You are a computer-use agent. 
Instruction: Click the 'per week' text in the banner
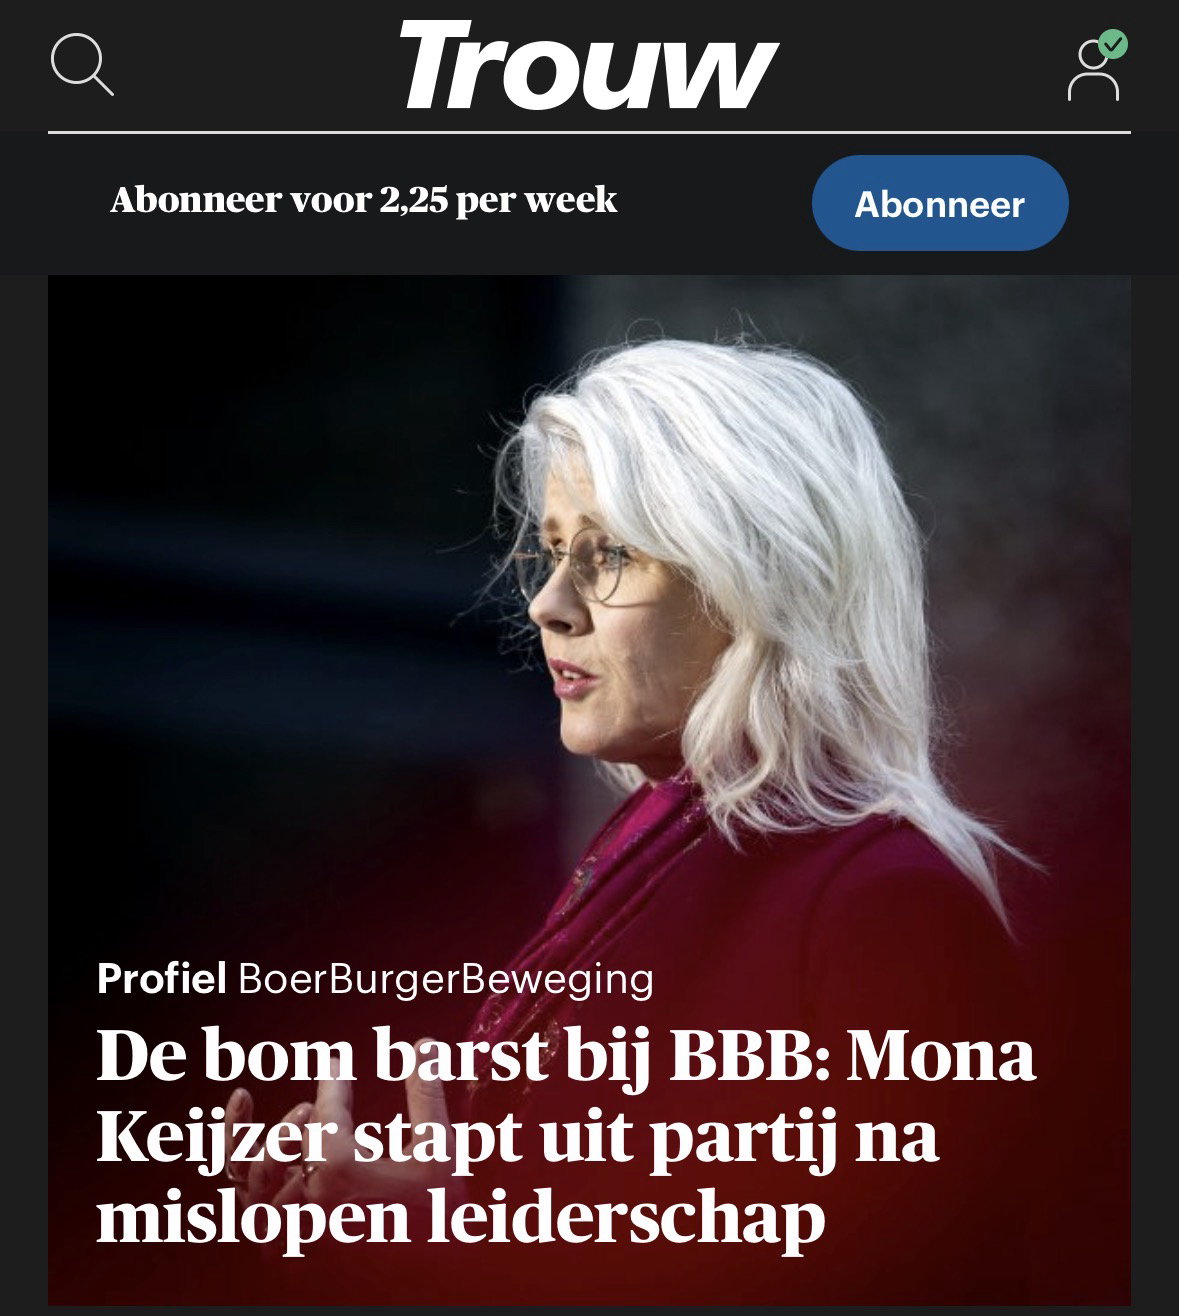coord(536,200)
